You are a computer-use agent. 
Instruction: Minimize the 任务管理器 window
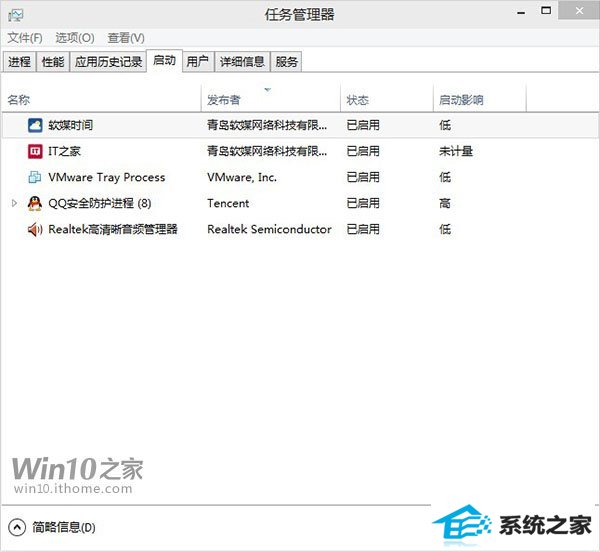click(521, 11)
